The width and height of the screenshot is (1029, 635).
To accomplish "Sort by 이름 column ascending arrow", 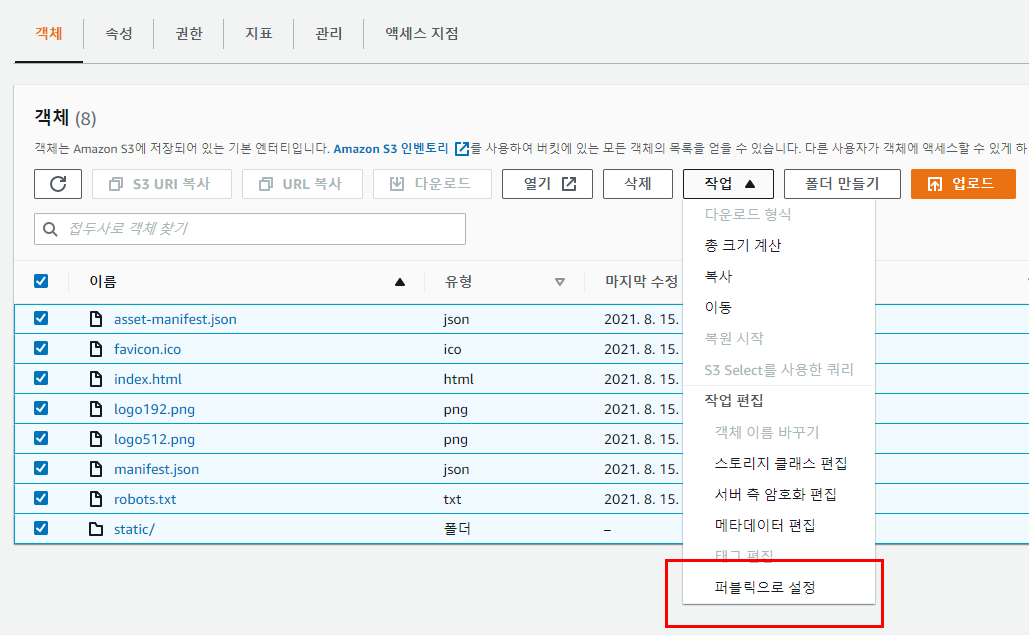I will tap(400, 282).
